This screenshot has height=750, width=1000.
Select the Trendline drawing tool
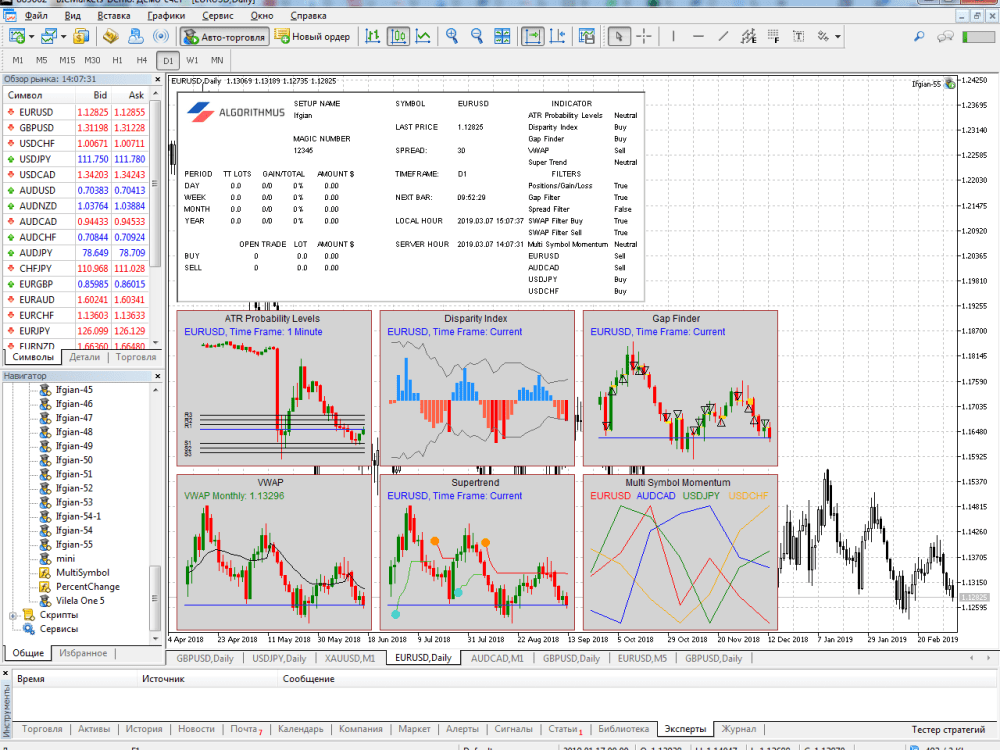723,36
